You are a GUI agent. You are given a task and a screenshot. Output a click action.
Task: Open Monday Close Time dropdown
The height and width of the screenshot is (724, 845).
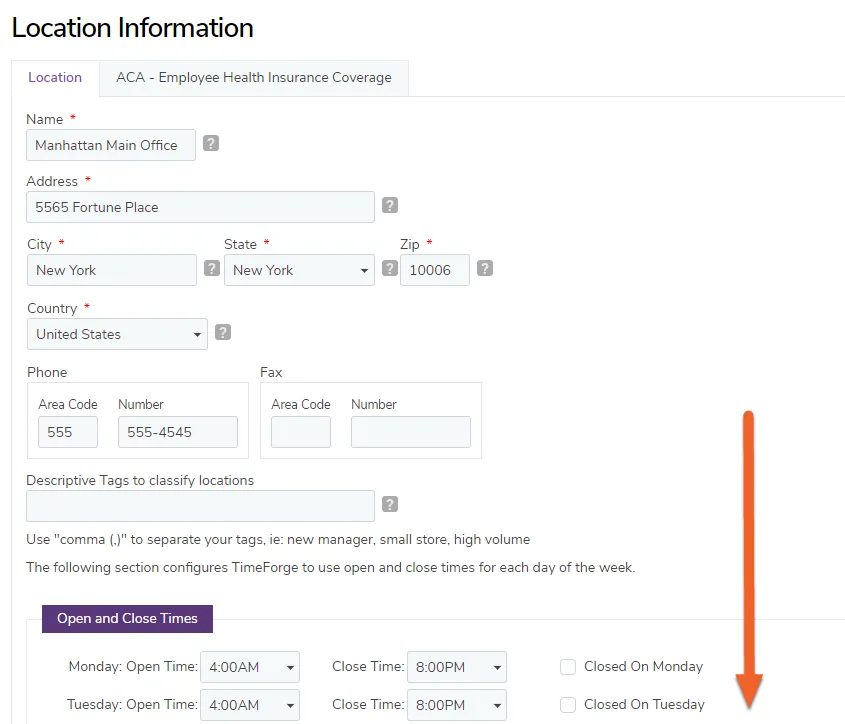tap(457, 667)
